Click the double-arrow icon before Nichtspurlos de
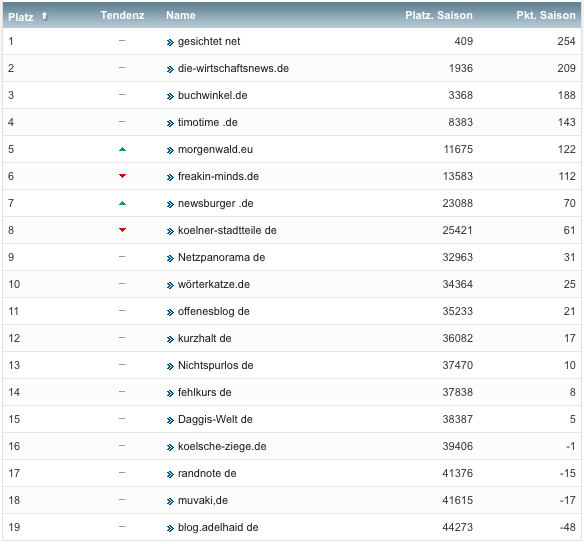The image size is (584, 544). (x=170, y=366)
